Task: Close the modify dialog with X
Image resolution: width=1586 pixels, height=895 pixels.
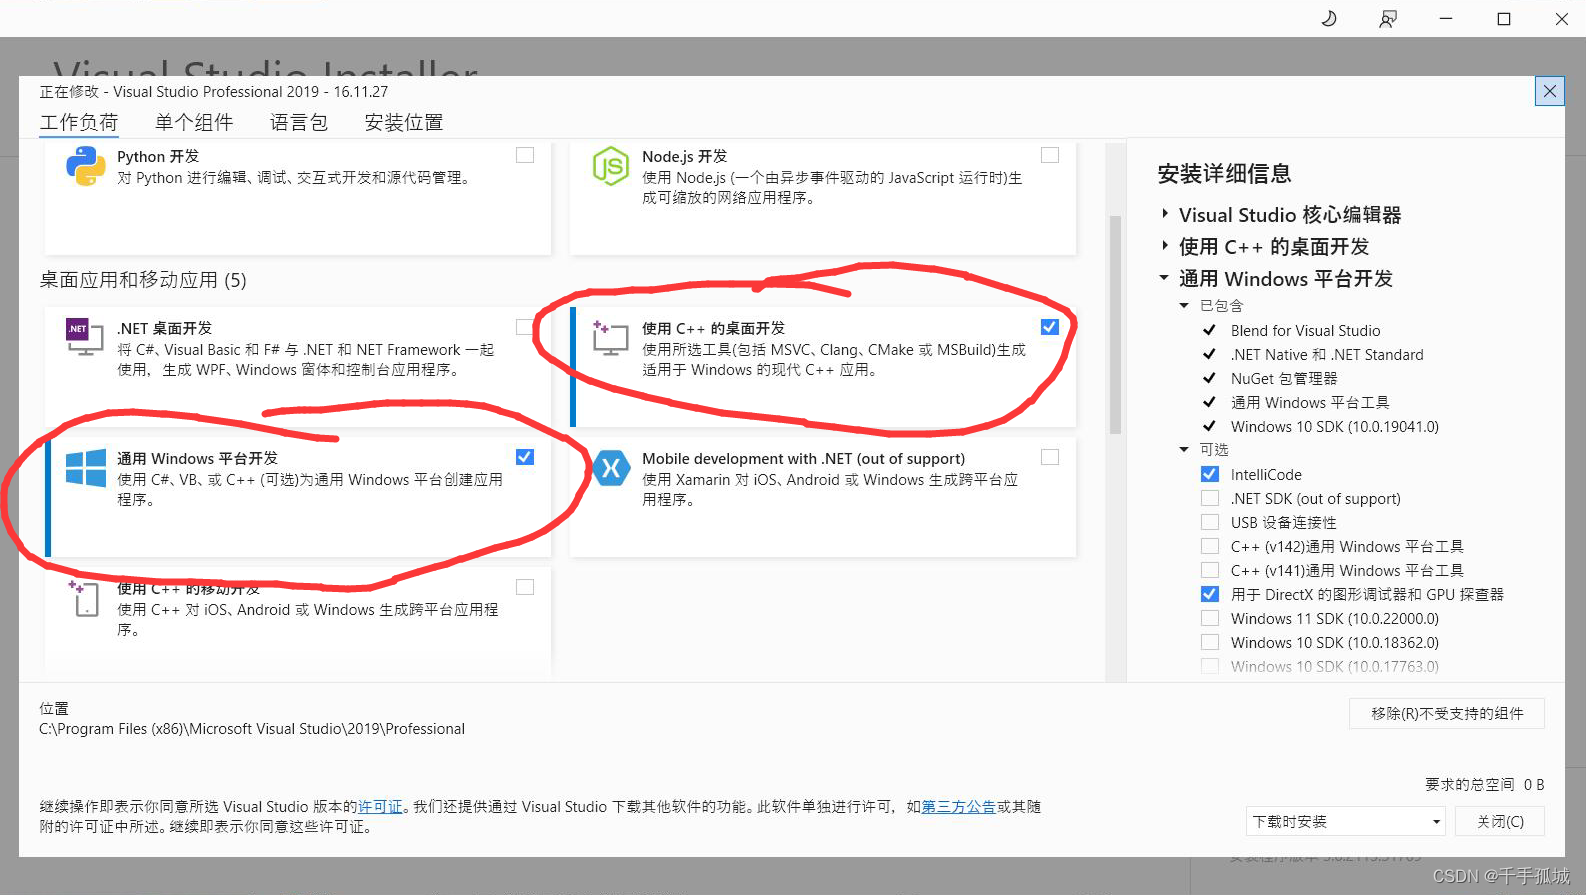Action: pos(1549,91)
